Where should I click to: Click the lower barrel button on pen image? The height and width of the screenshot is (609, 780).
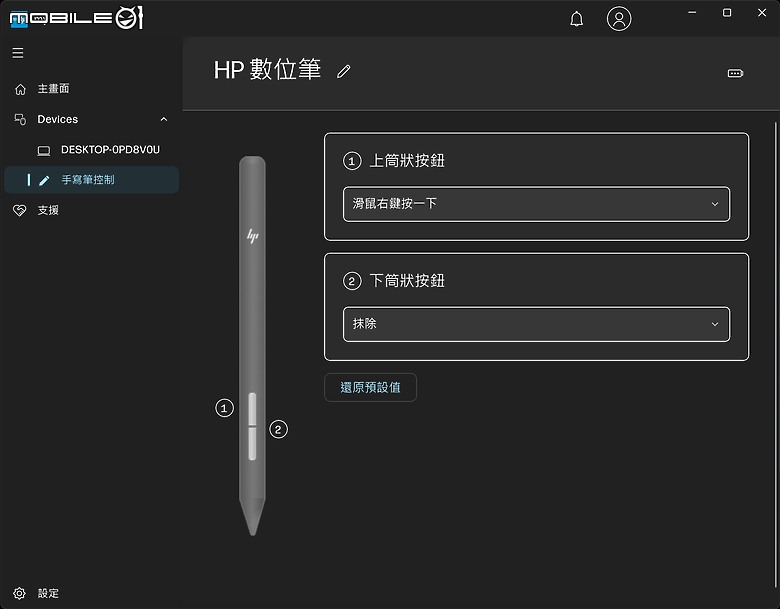click(252, 443)
